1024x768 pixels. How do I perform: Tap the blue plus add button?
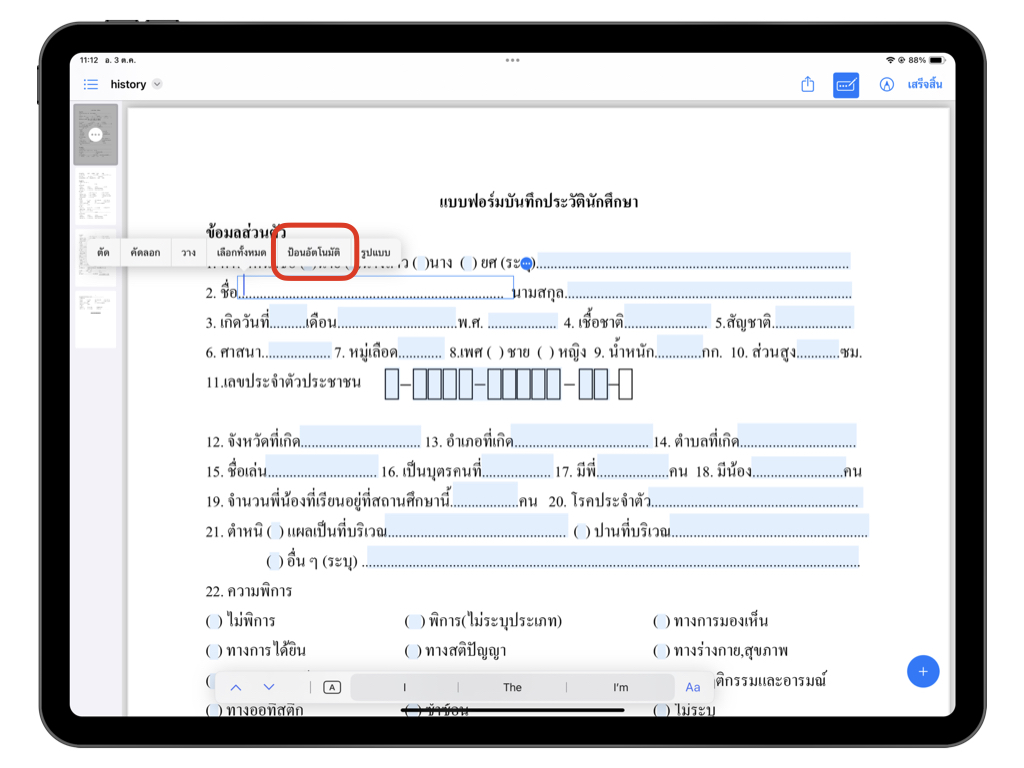[922, 672]
